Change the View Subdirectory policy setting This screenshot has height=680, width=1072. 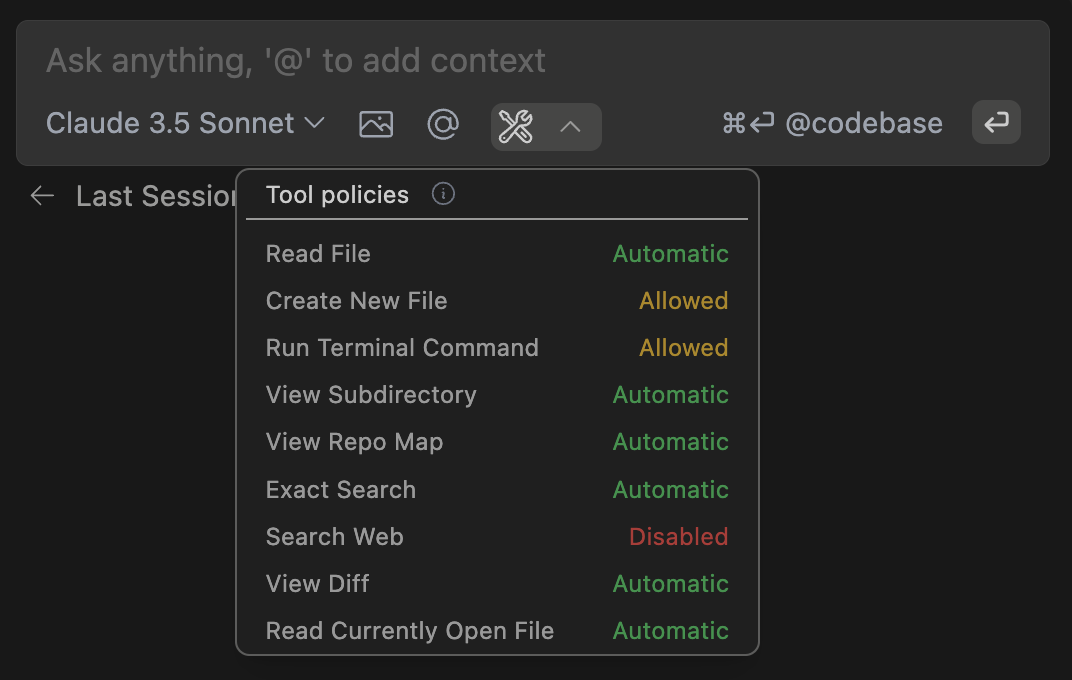tap(670, 395)
